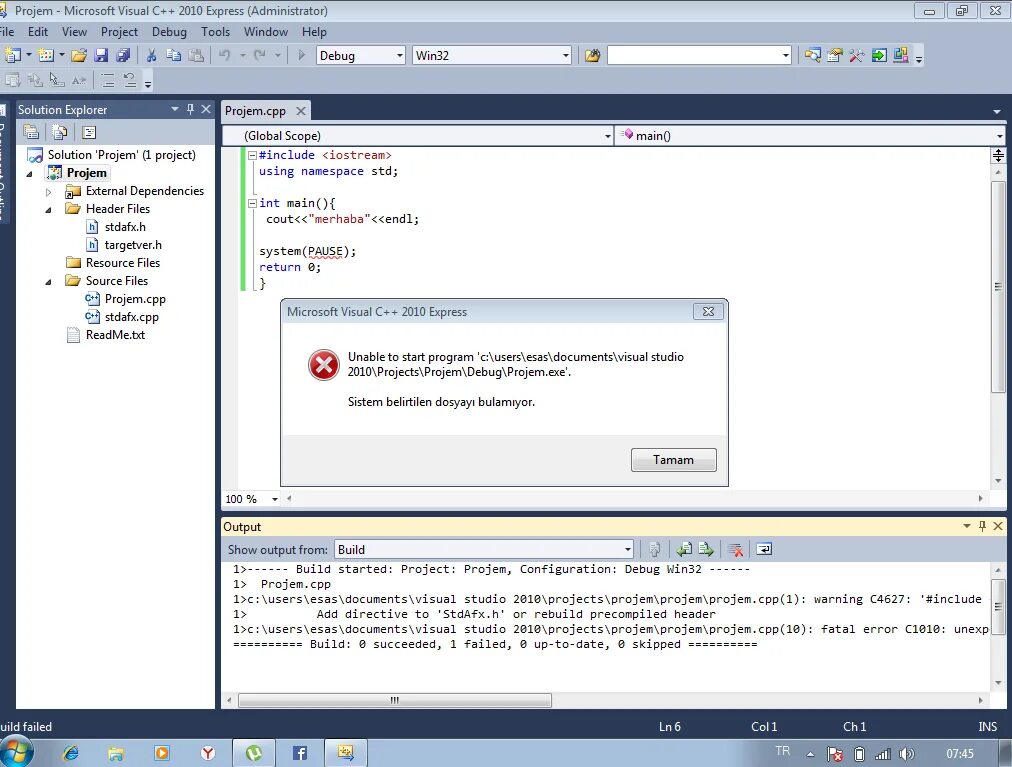The height and width of the screenshot is (767, 1012).
Task: Toggle auto-hide pin on Output panel
Action: point(982,526)
